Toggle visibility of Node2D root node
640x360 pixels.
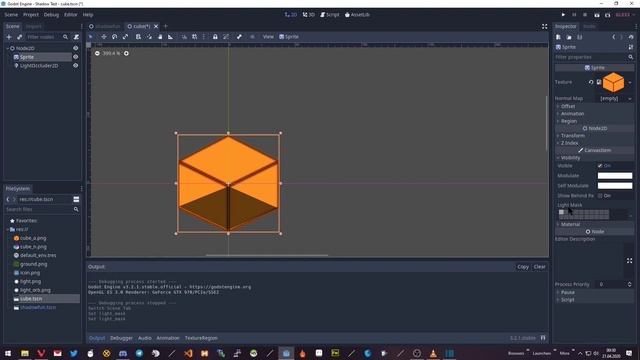[76, 48]
